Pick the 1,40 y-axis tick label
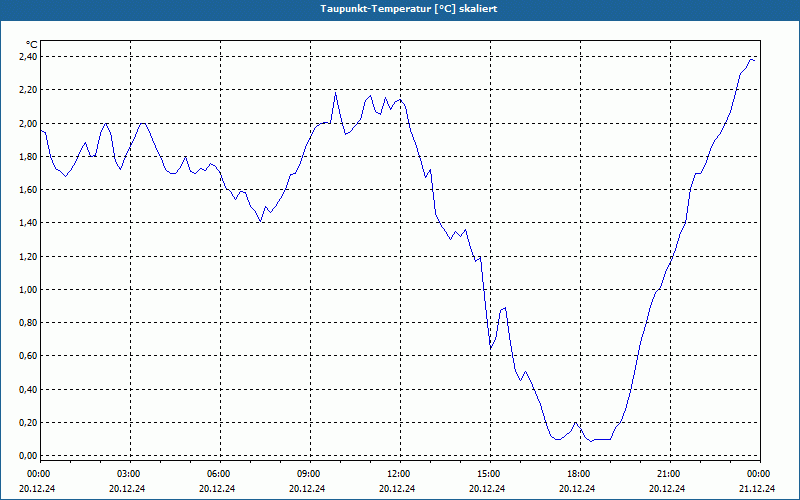 coord(28,223)
